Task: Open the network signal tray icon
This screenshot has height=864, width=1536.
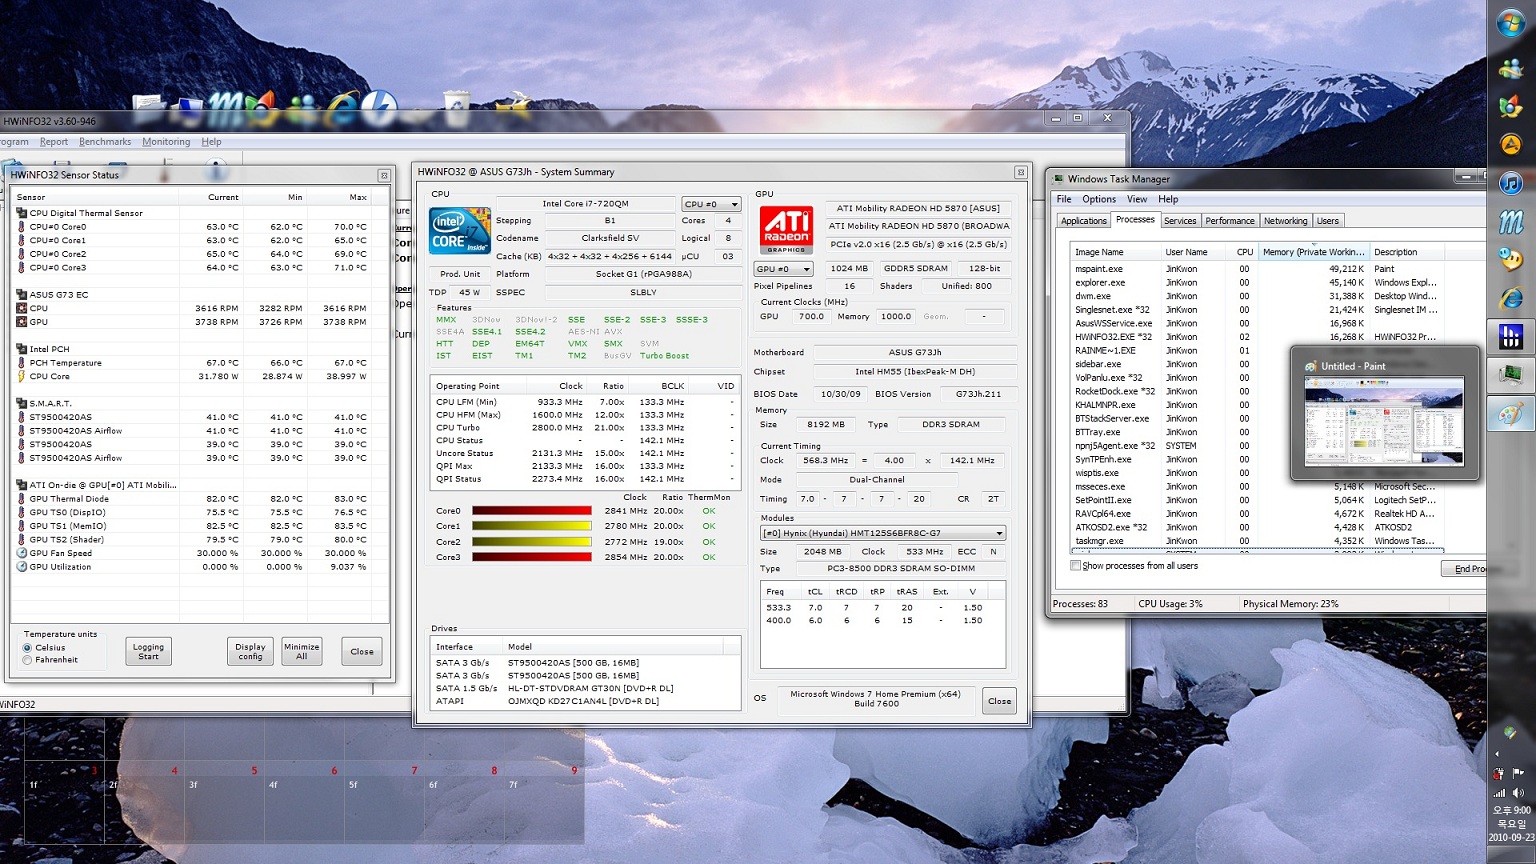Action: [x=1500, y=793]
